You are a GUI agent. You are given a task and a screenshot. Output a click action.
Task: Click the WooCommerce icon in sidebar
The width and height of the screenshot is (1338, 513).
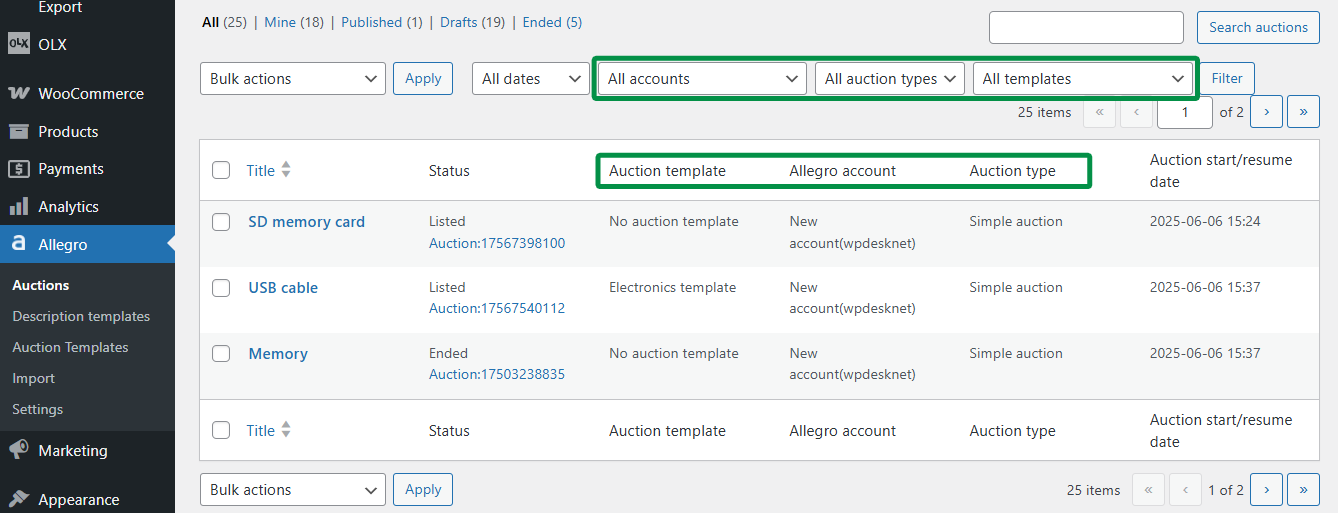[18, 93]
